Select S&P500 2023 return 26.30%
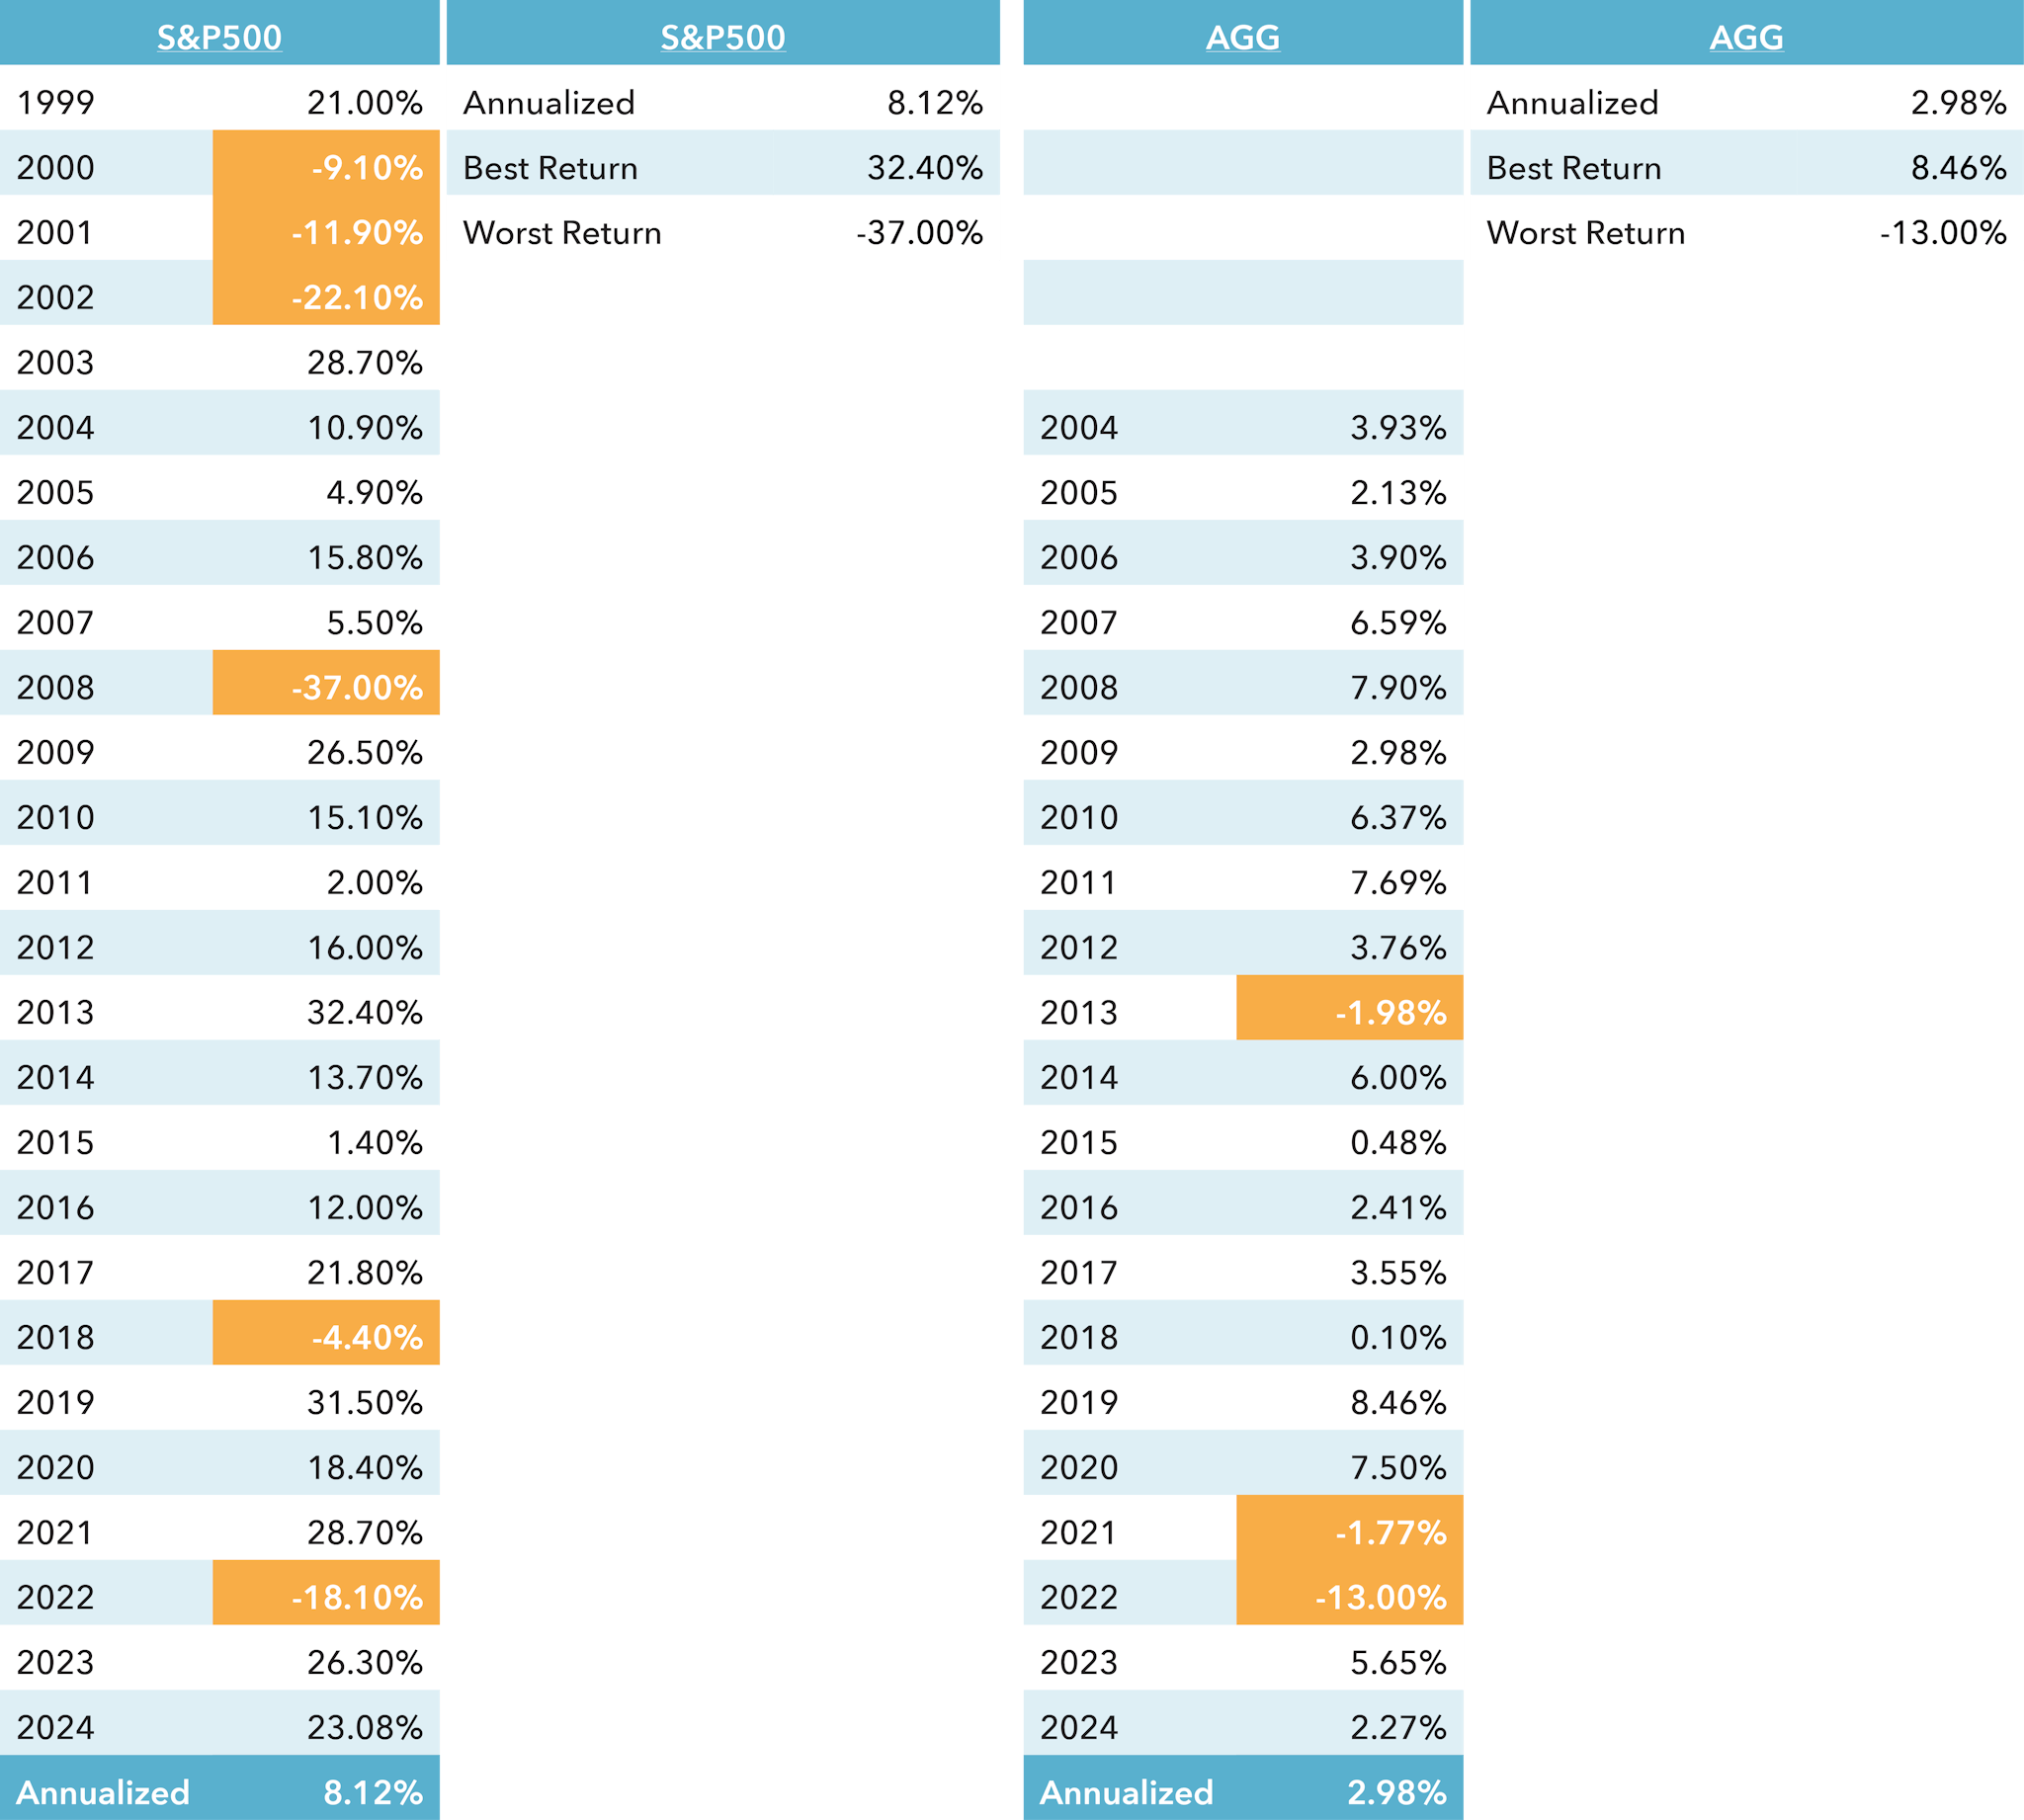The image size is (2024, 1820). pos(365,1663)
